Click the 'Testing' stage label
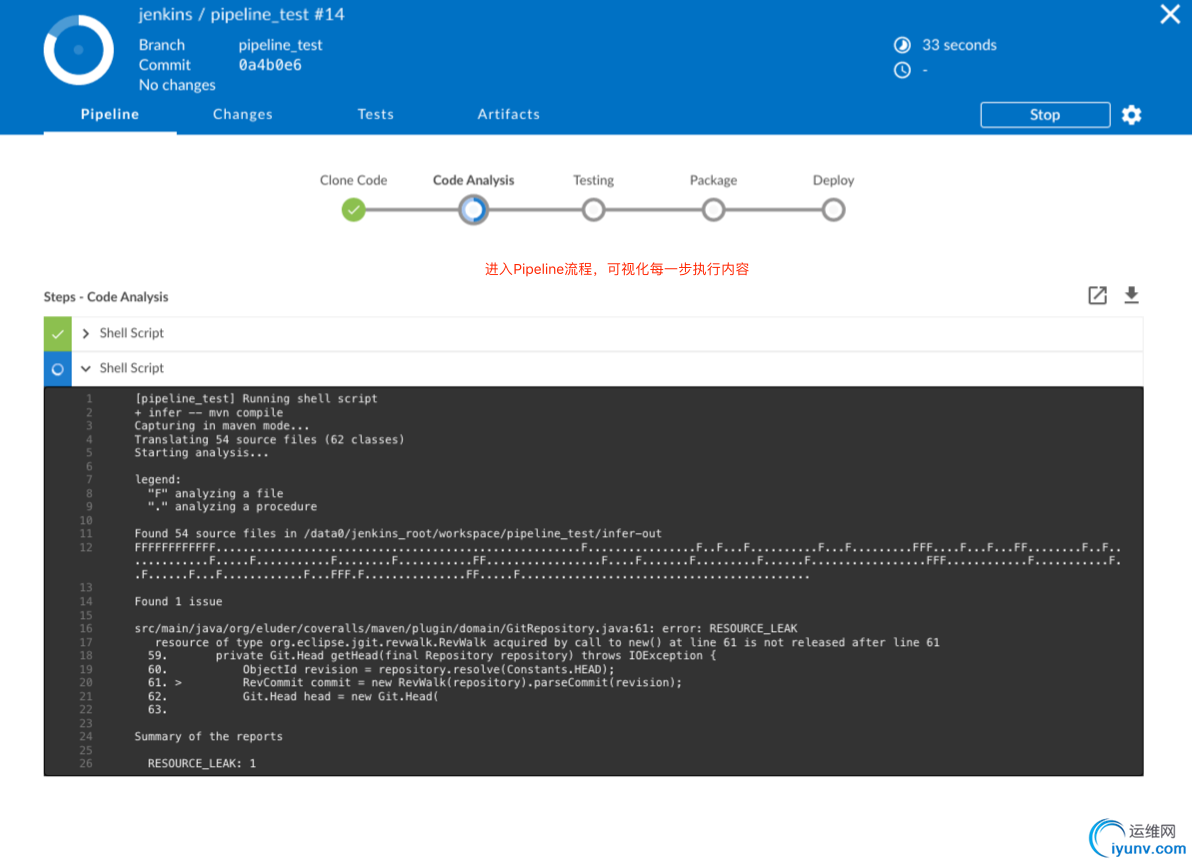The height and width of the screenshot is (865, 1192). 593,180
